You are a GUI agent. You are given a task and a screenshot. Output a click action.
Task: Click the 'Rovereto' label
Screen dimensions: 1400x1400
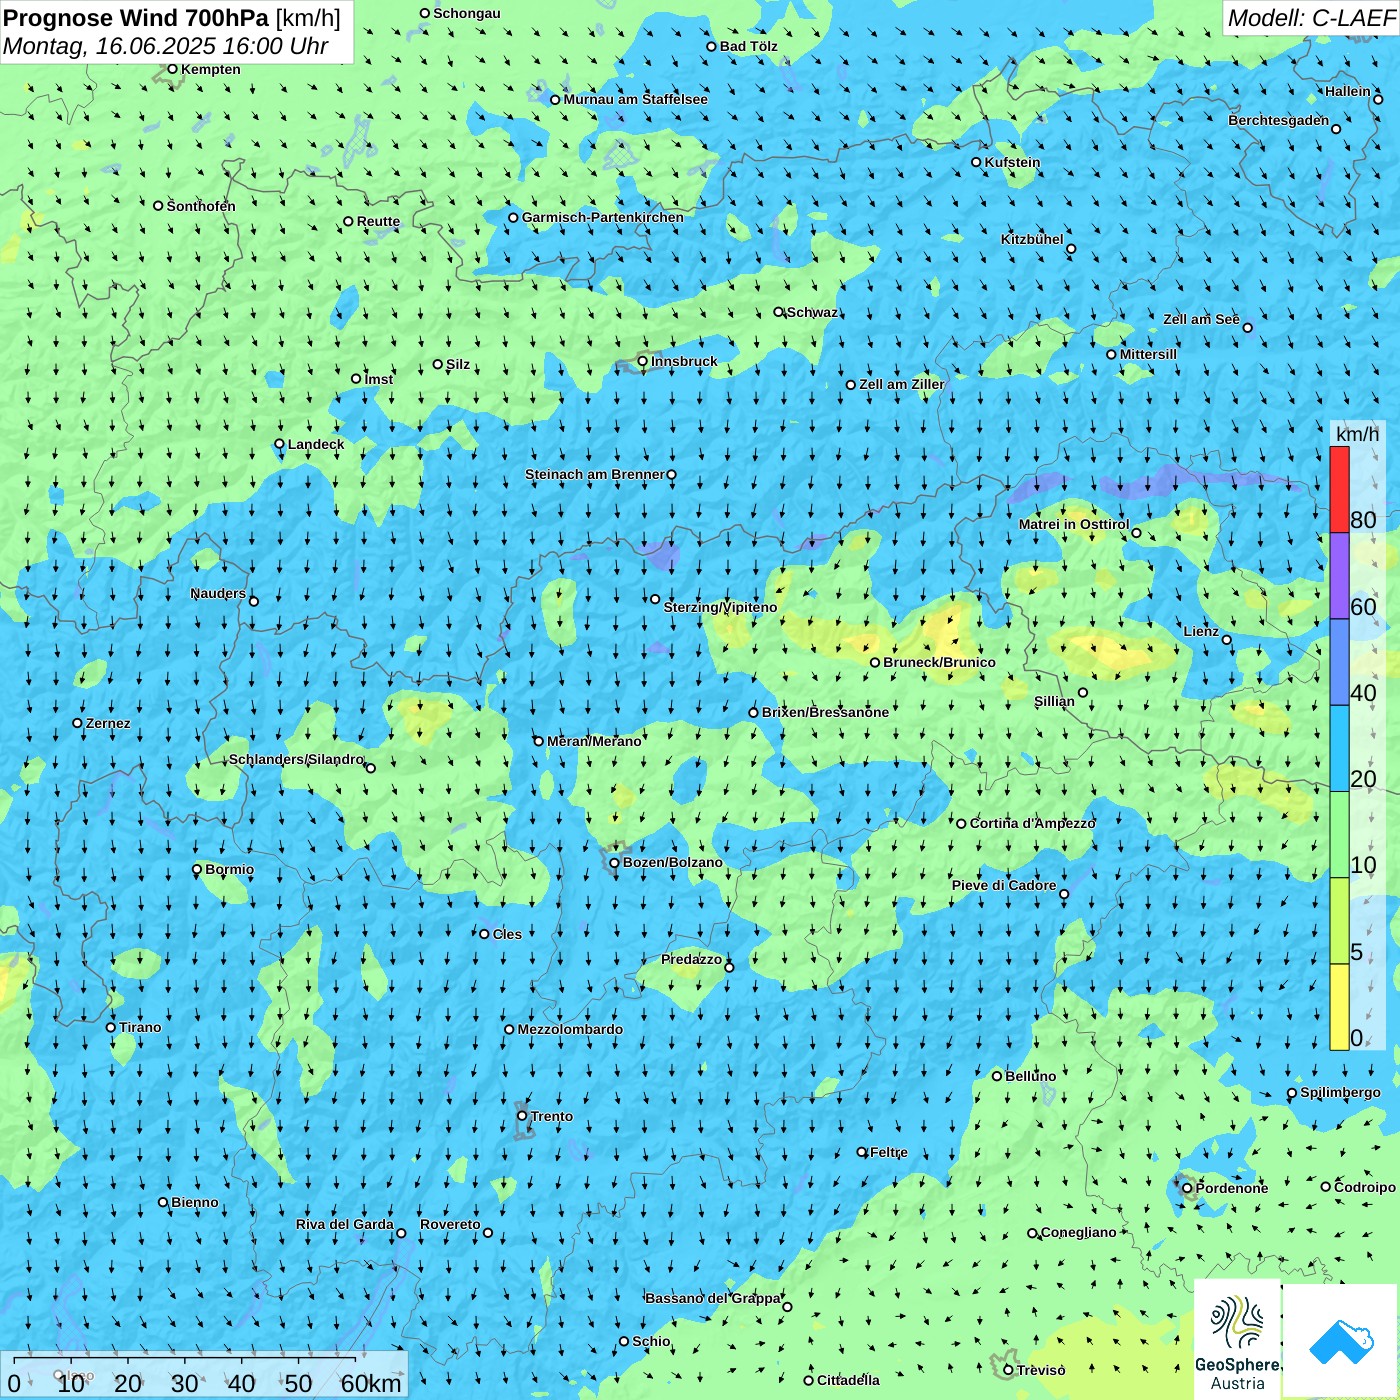point(450,1224)
